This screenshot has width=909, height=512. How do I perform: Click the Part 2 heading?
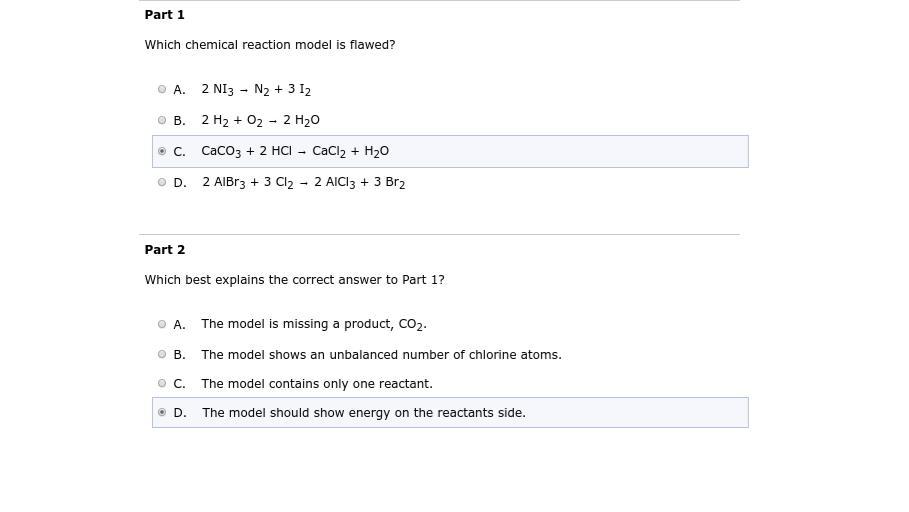click(165, 250)
